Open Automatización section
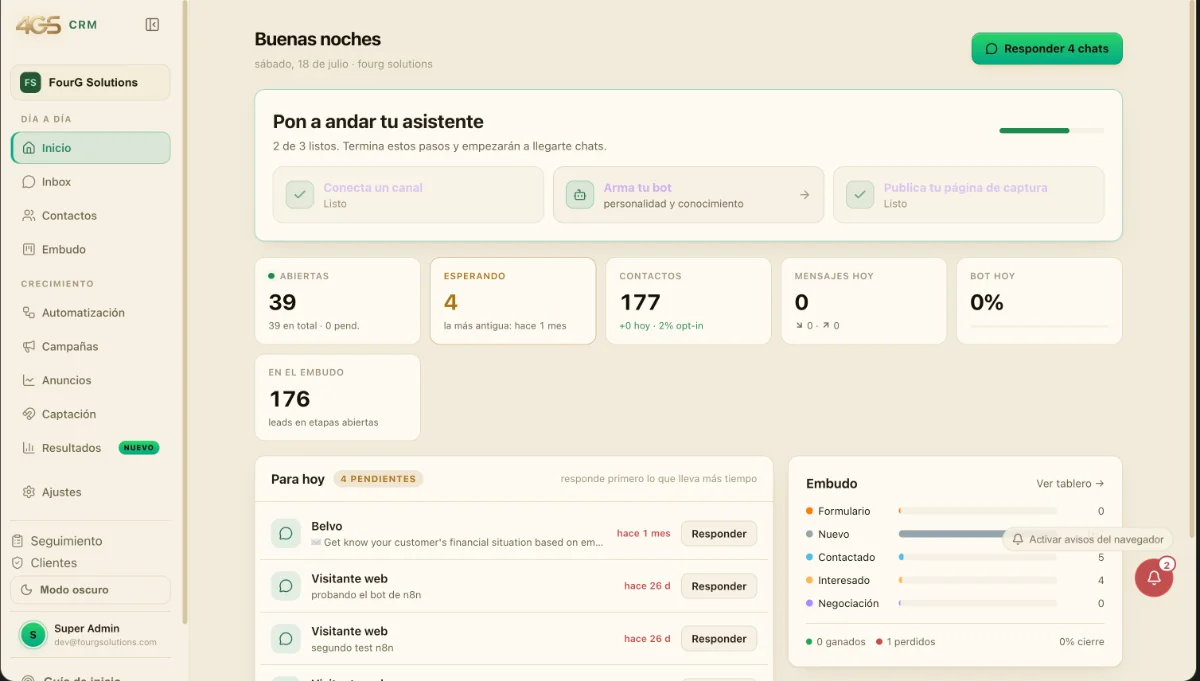Viewport: 1200px width, 681px height. [91, 313]
